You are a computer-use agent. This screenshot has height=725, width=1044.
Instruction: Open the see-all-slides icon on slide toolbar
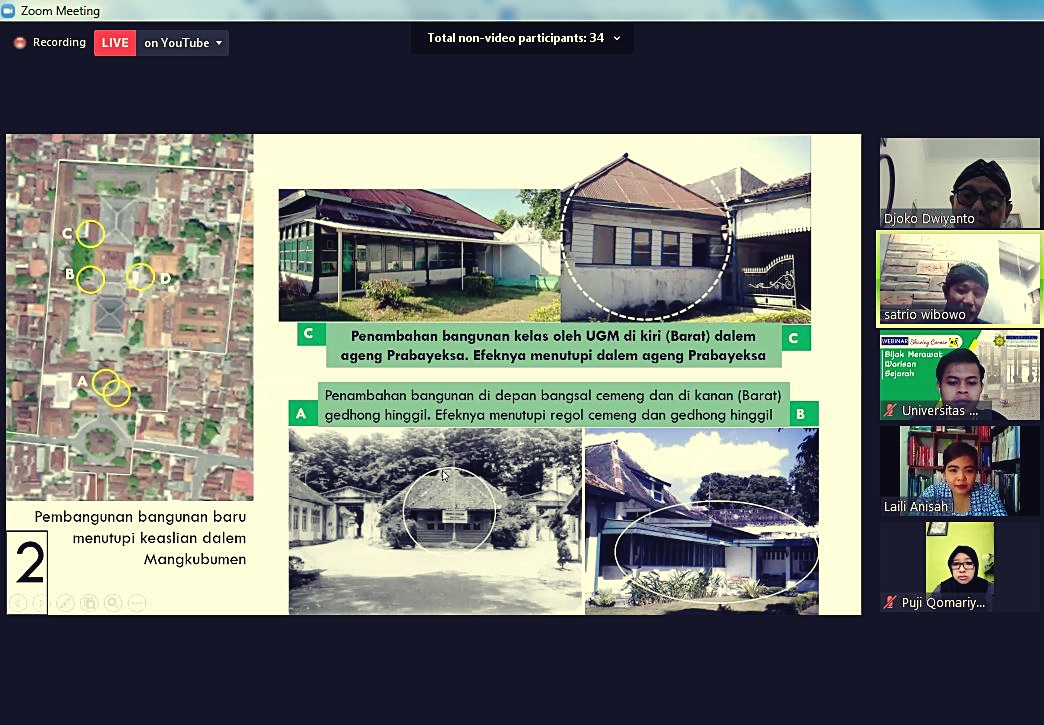(89, 603)
